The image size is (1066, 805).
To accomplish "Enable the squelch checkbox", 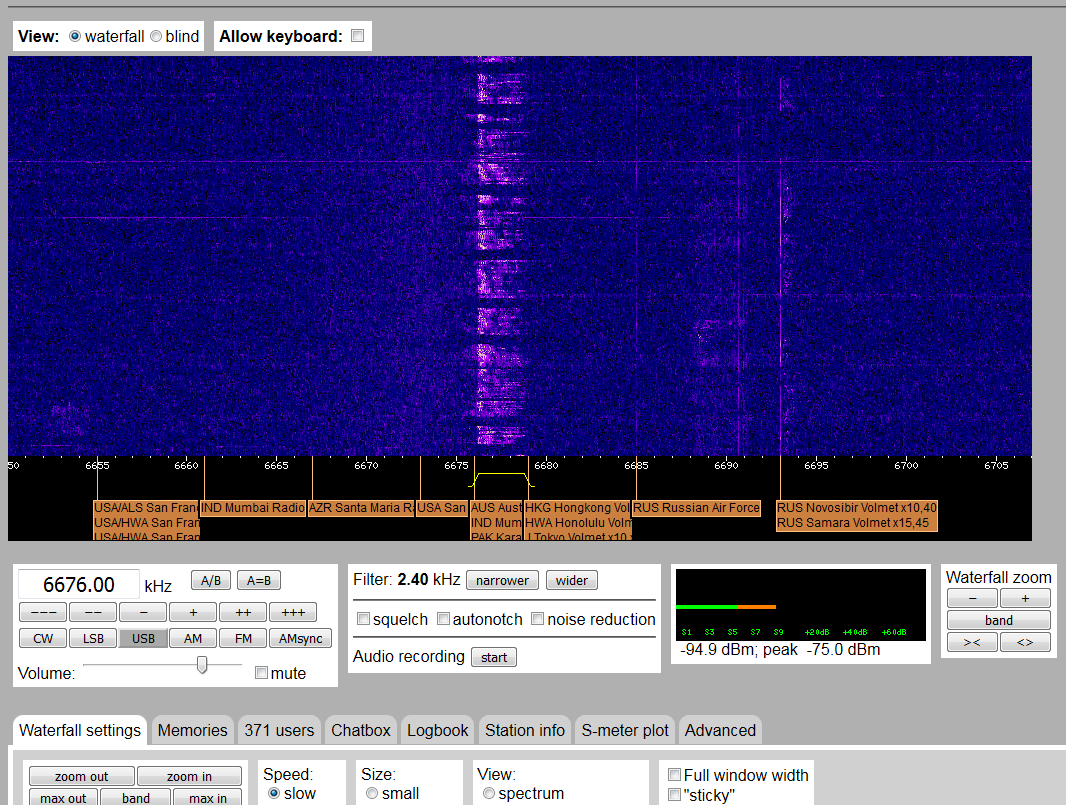I will (364, 619).
